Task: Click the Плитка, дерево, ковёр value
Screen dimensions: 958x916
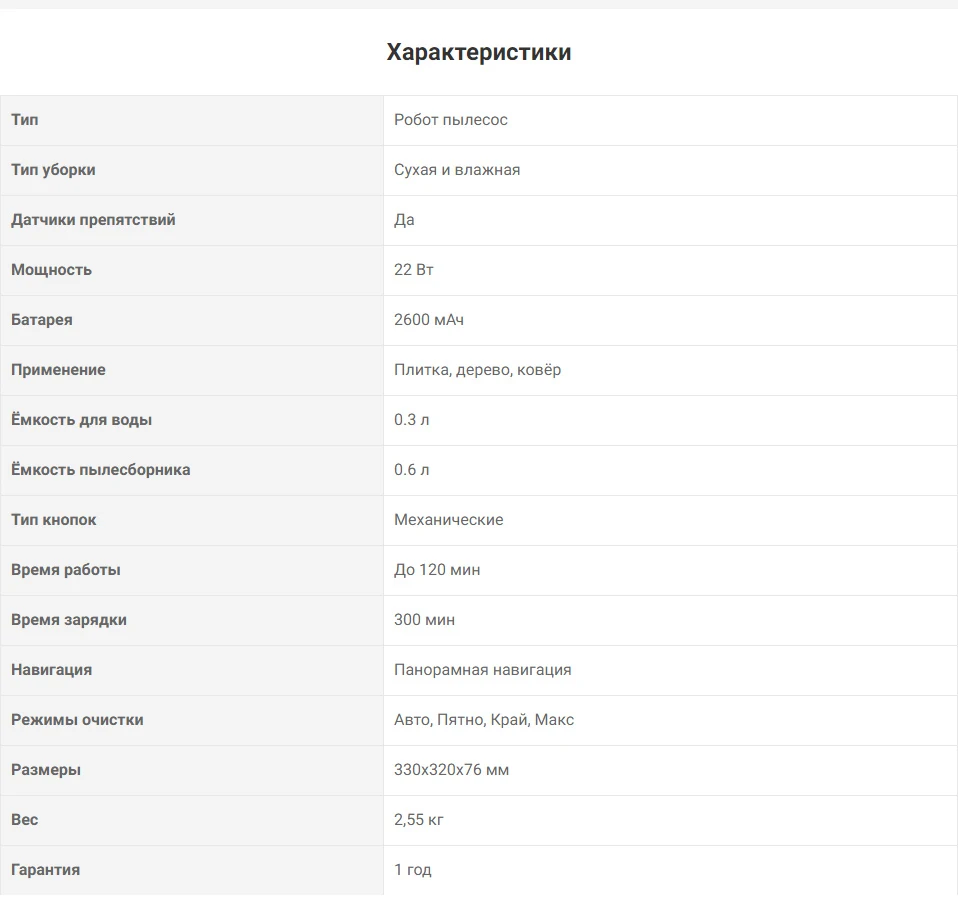Action: click(478, 370)
